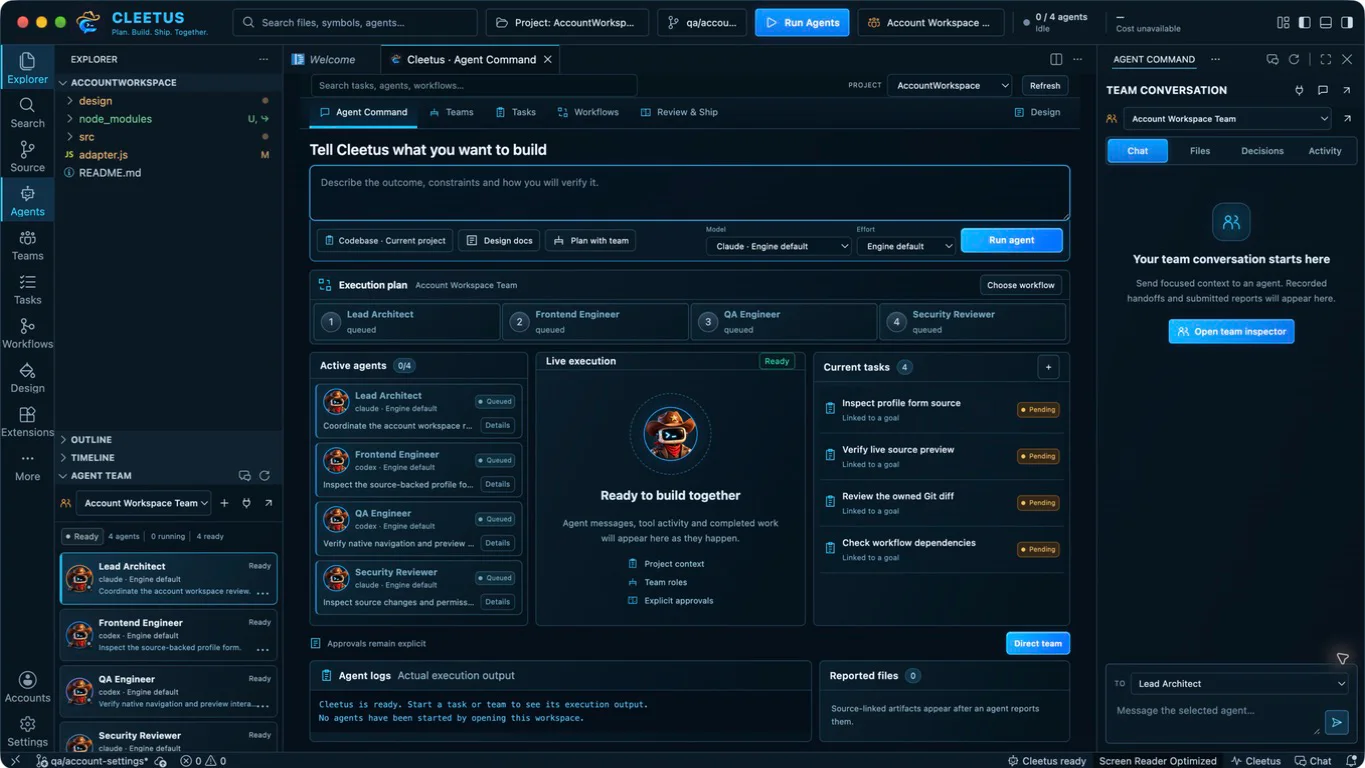Image resolution: width=1365 pixels, height=768 pixels.
Task: Click the Direct team button
Action: tap(1037, 643)
